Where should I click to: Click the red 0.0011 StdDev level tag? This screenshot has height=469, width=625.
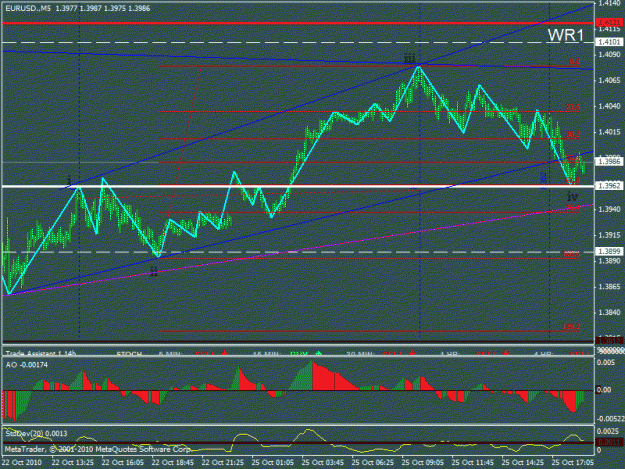pos(609,442)
